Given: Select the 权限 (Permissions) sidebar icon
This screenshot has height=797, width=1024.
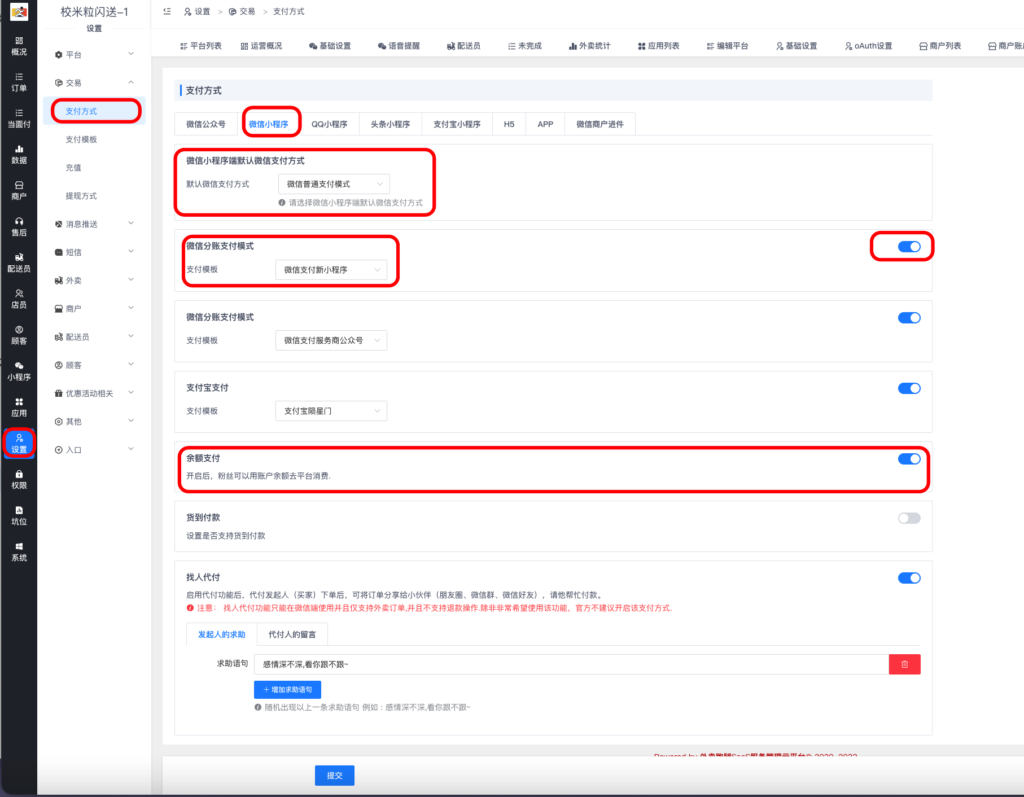Looking at the screenshot, I should pyautogui.click(x=18, y=478).
